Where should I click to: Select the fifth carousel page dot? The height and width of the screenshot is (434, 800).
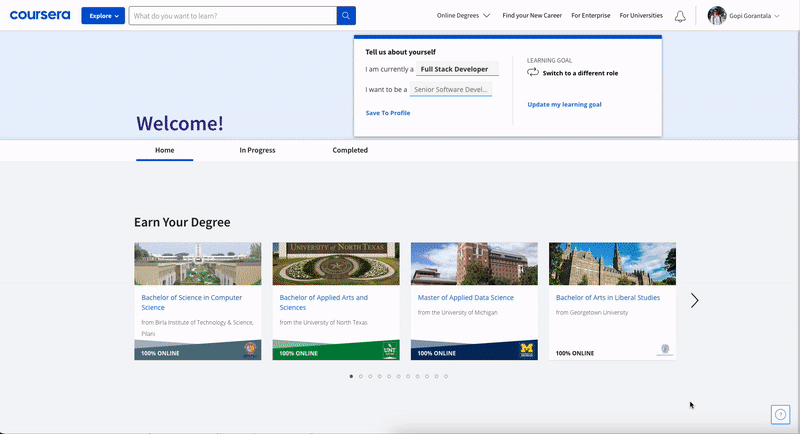point(389,376)
